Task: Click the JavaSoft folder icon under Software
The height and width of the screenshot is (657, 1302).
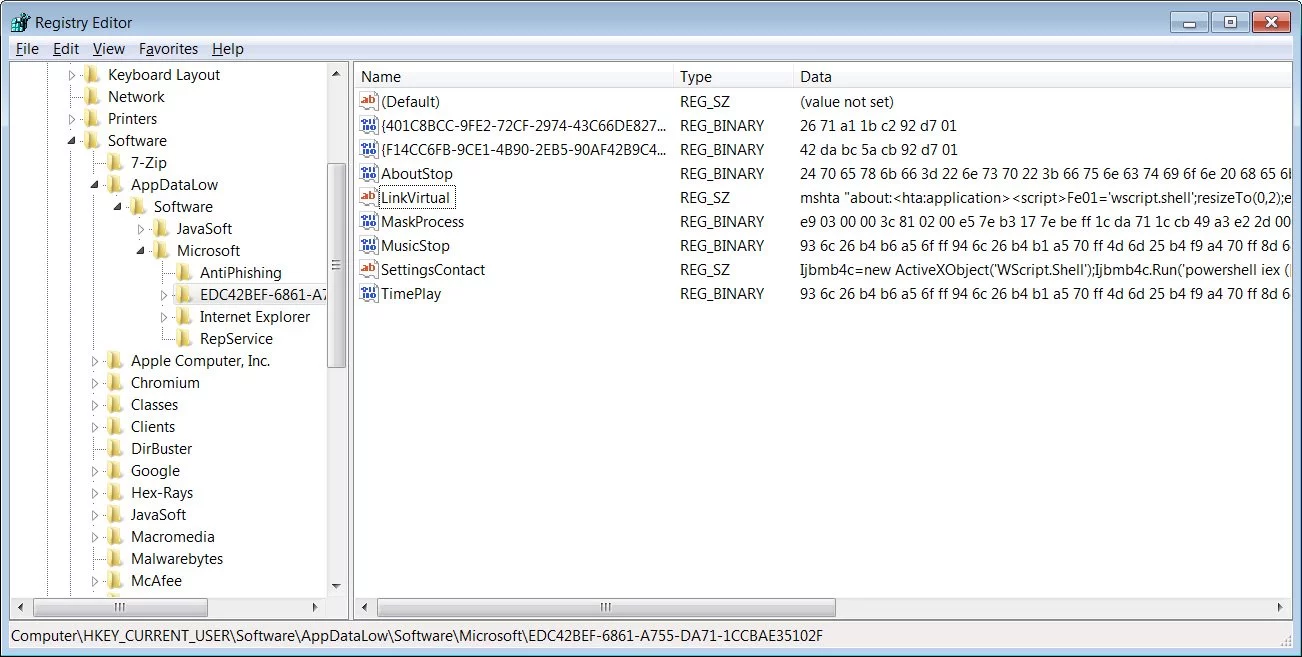Action: coord(162,229)
